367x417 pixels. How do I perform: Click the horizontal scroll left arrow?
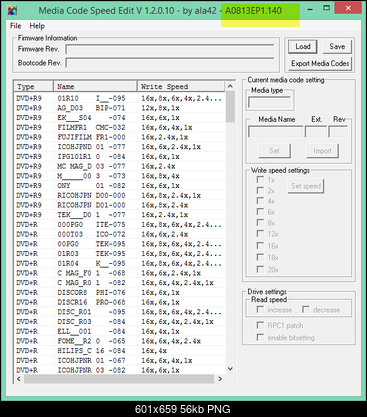[19, 379]
